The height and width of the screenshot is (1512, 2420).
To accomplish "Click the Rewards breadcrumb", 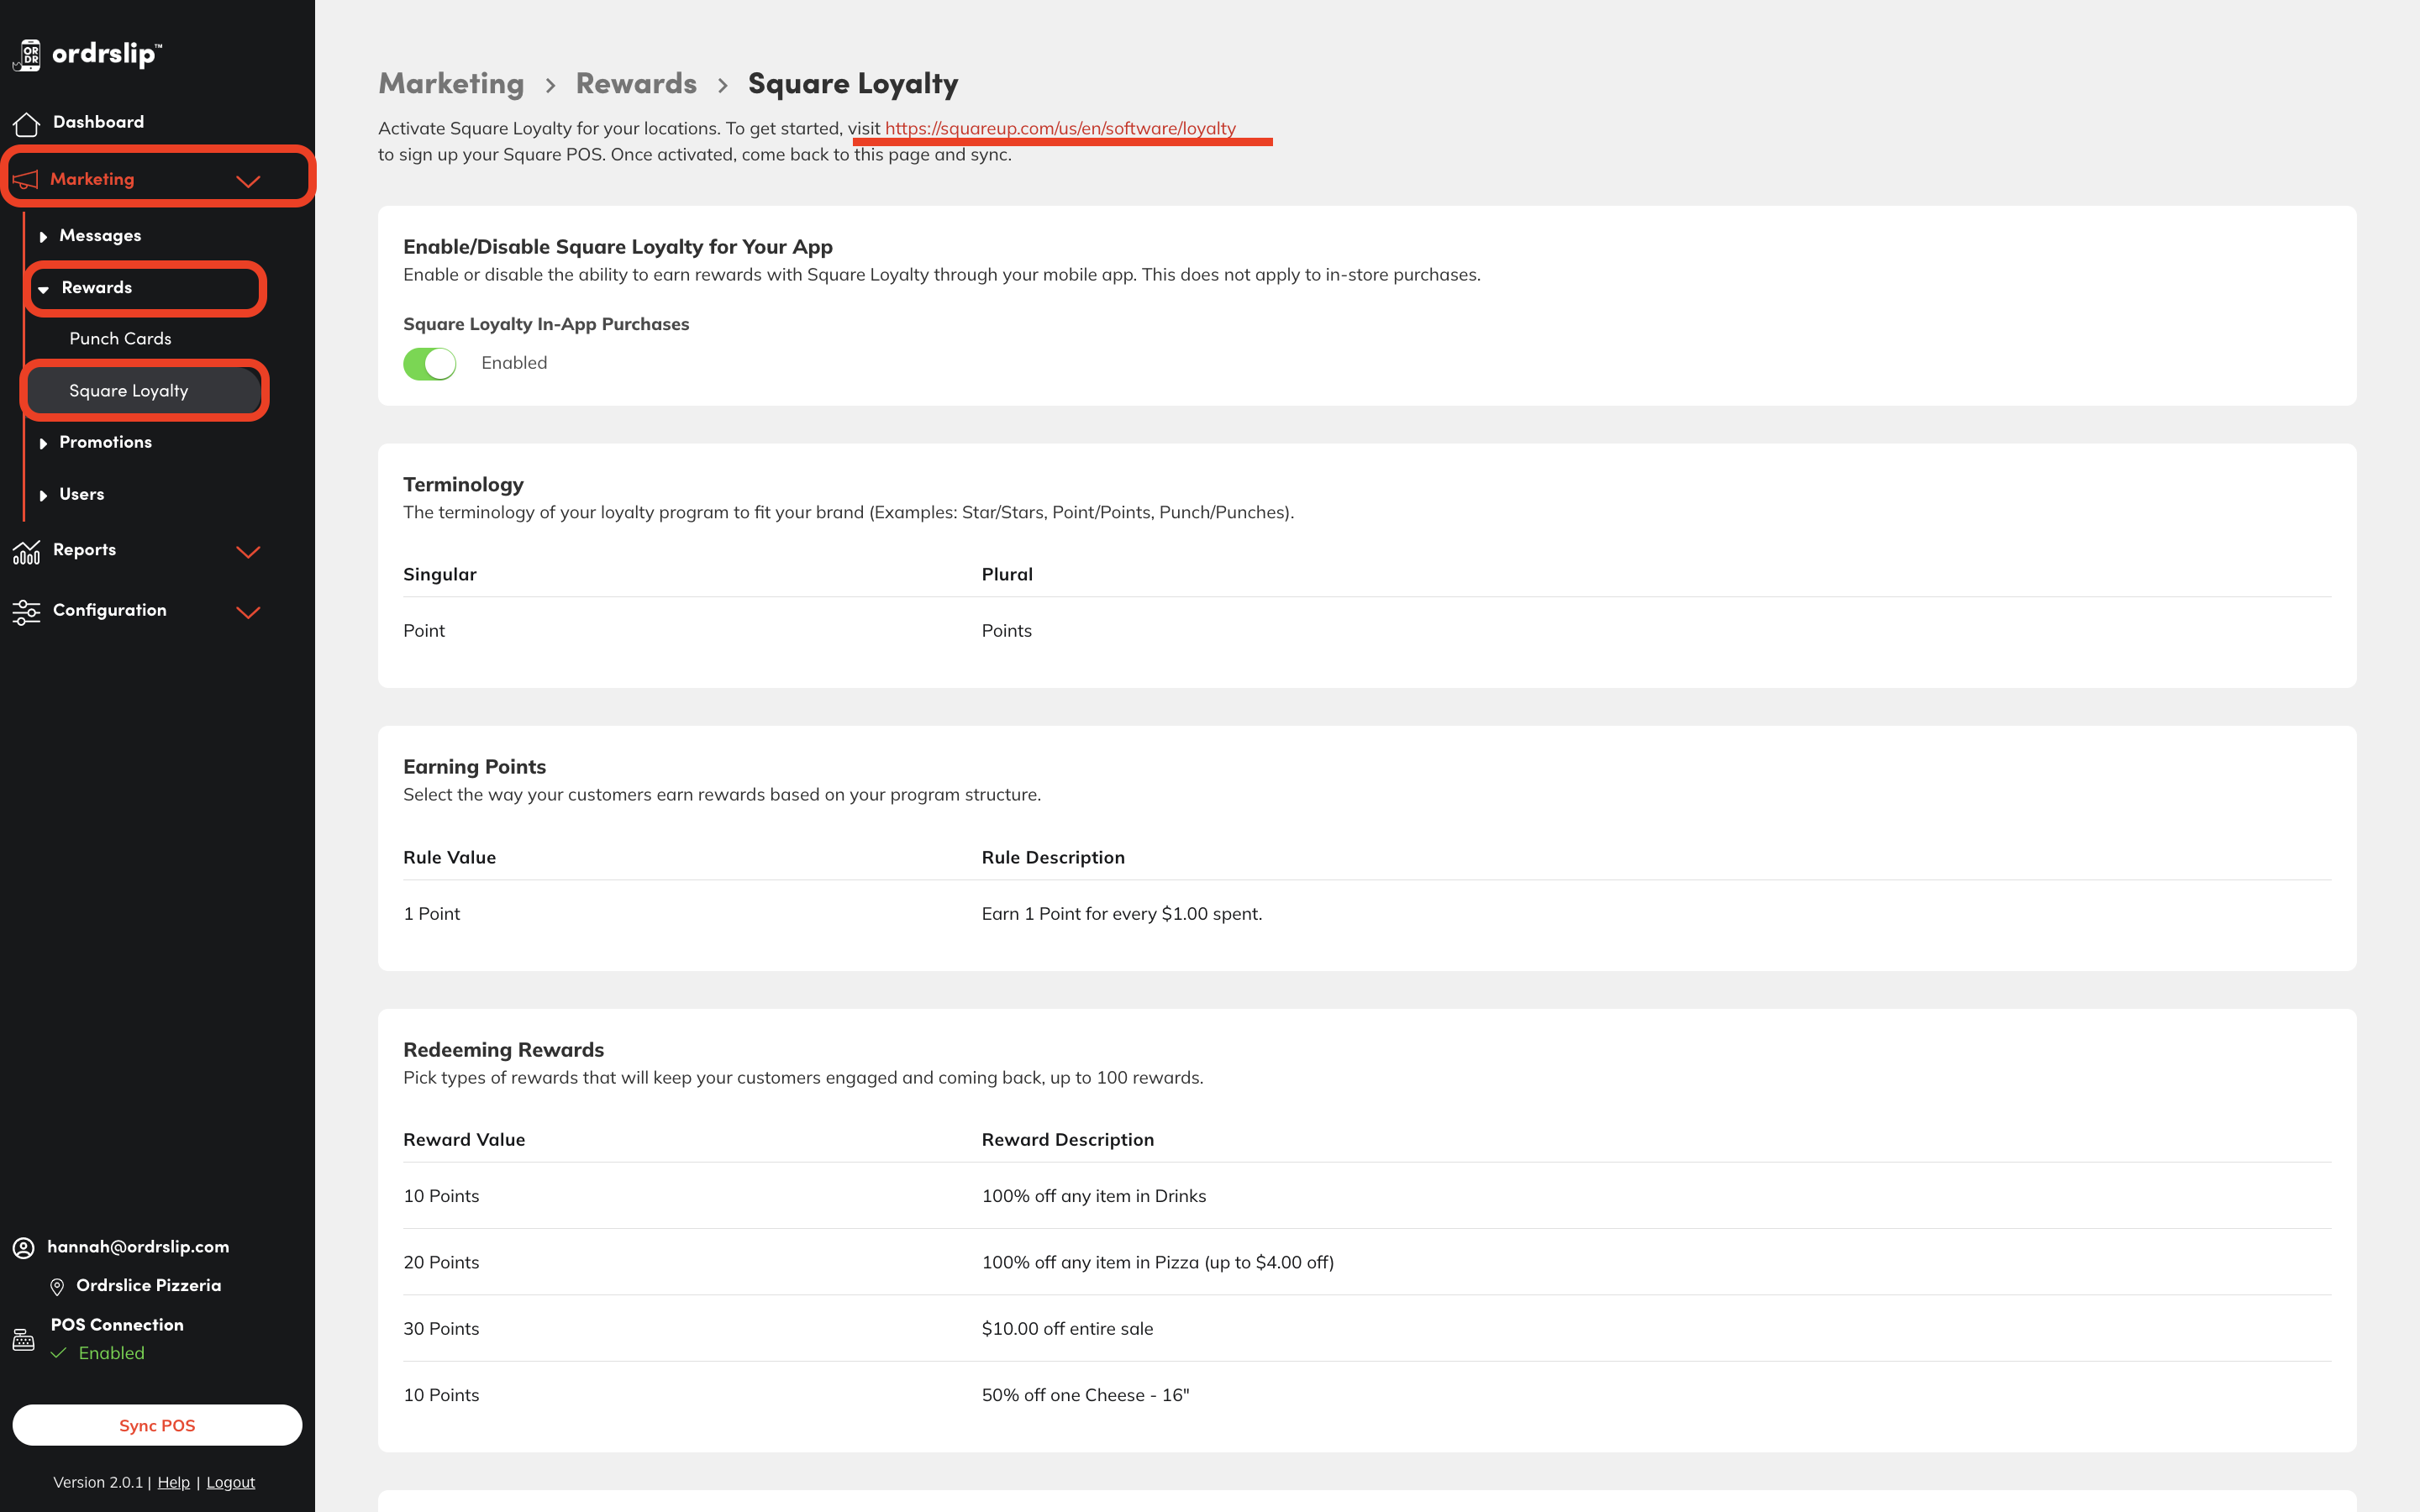I will pyautogui.click(x=636, y=84).
